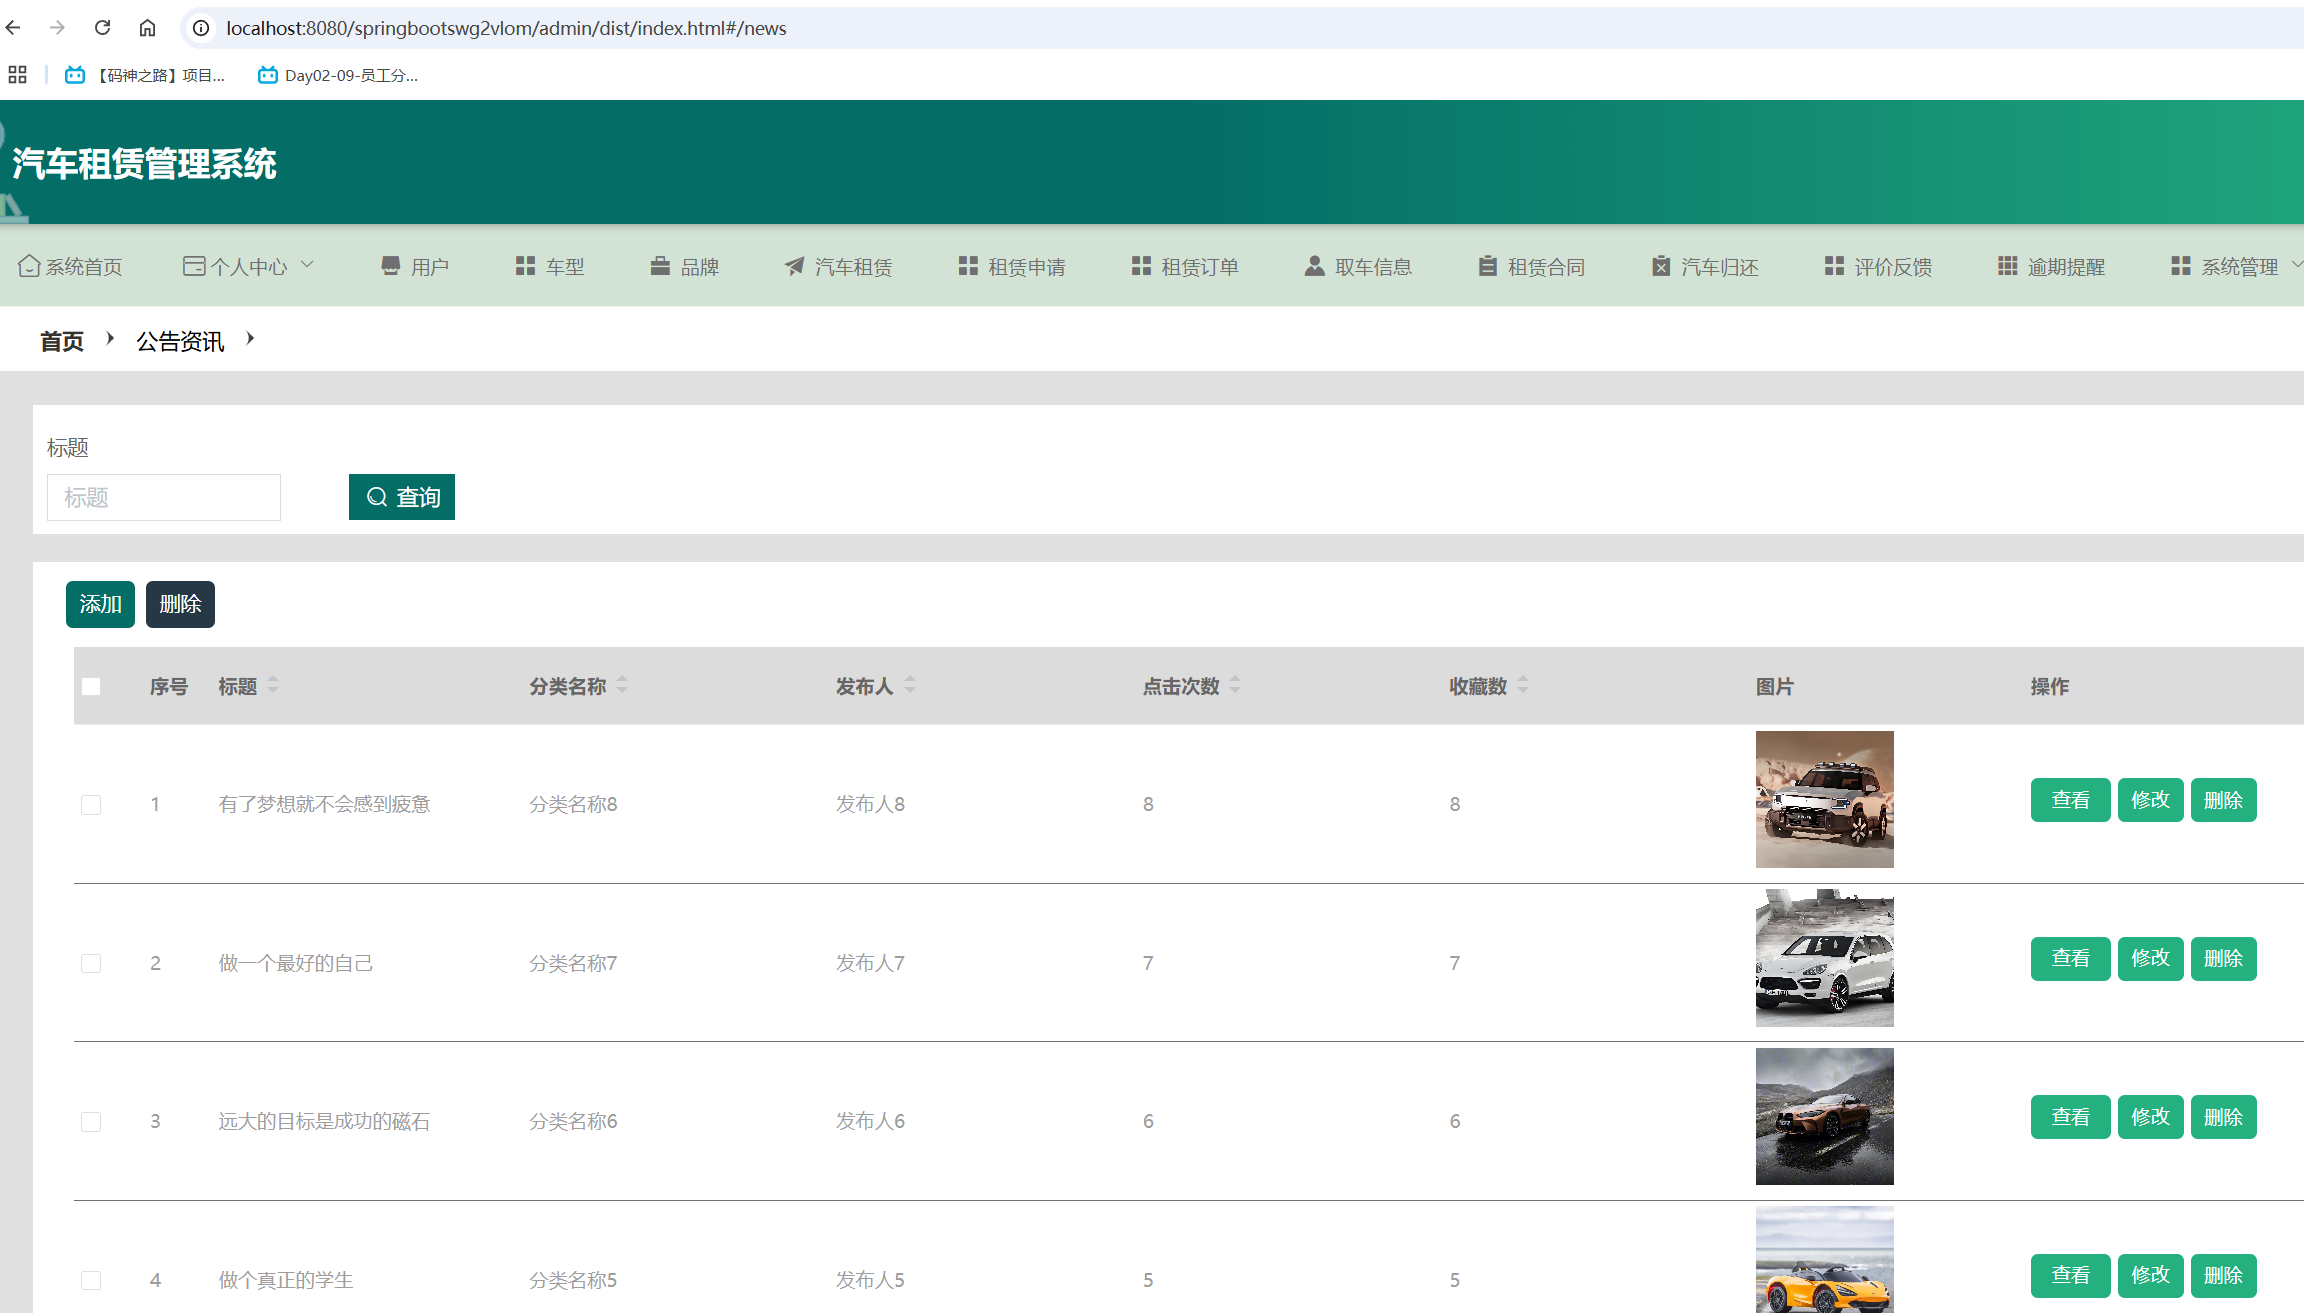Open the browser apps grid icon

point(17,75)
